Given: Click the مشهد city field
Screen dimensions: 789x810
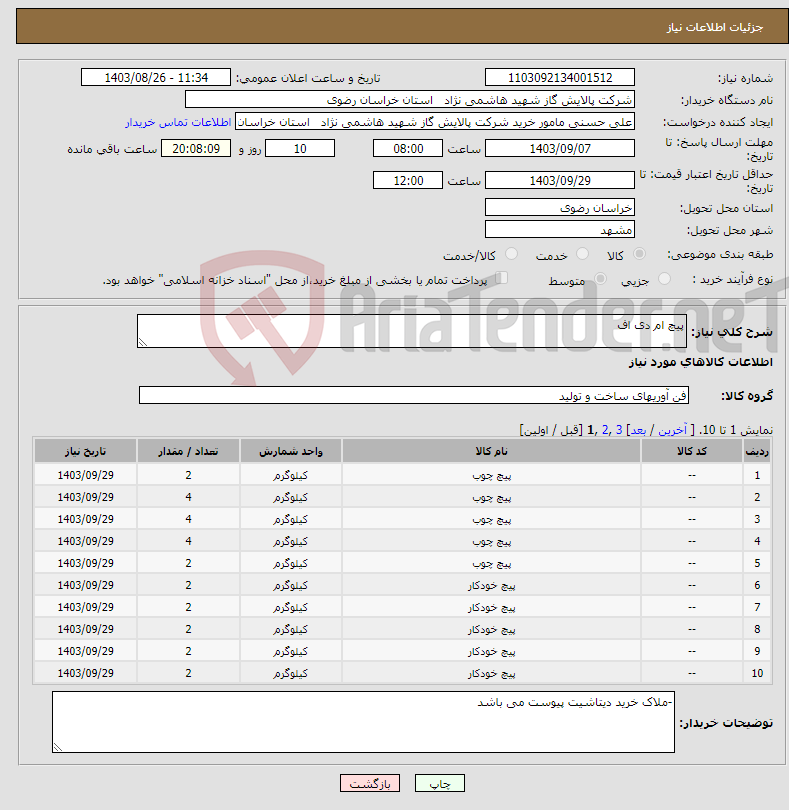Looking at the screenshot, I should click(560, 229).
